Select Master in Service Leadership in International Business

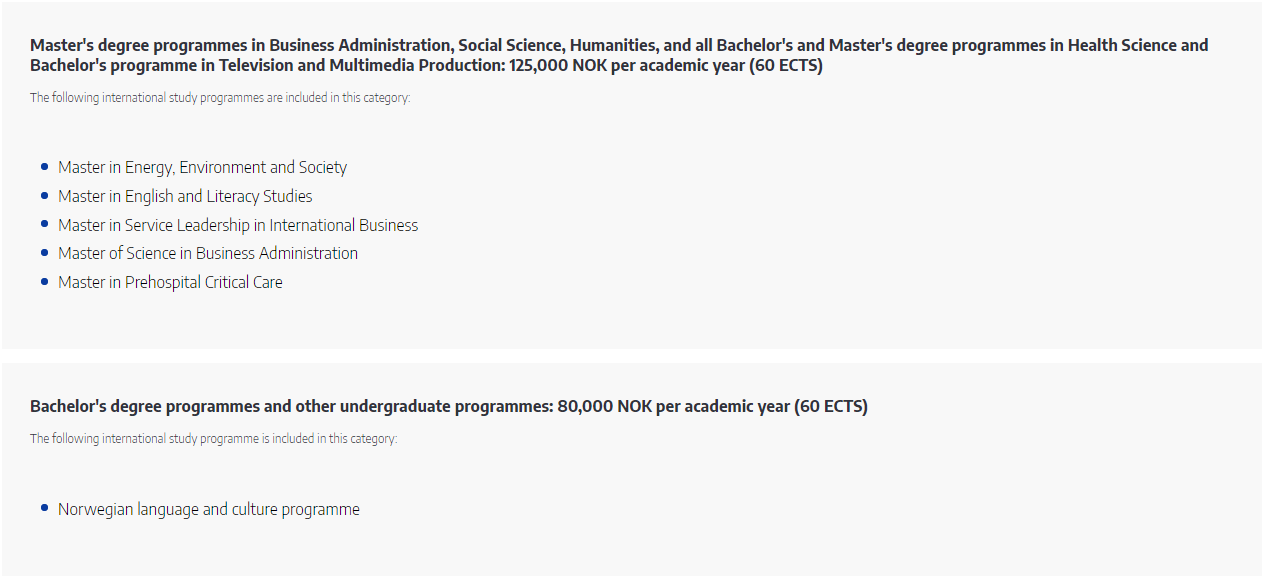click(238, 225)
